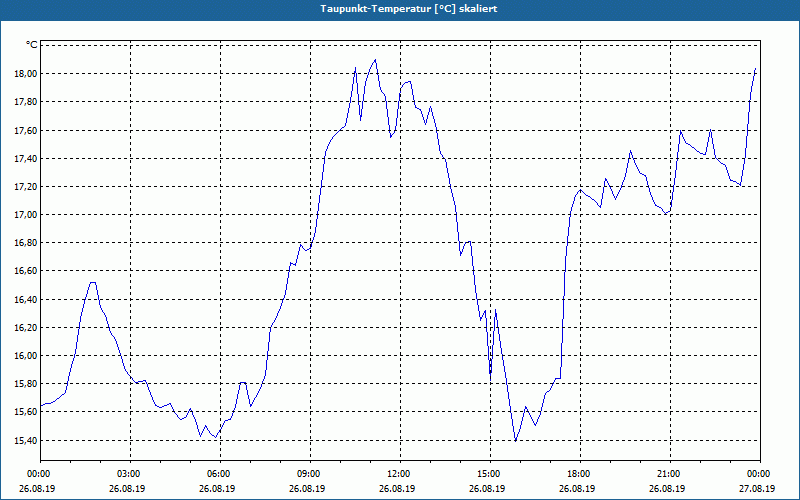The height and width of the screenshot is (500, 800).
Task: Select the 17,80 y-axis value
Action: pyautogui.click(x=27, y=102)
